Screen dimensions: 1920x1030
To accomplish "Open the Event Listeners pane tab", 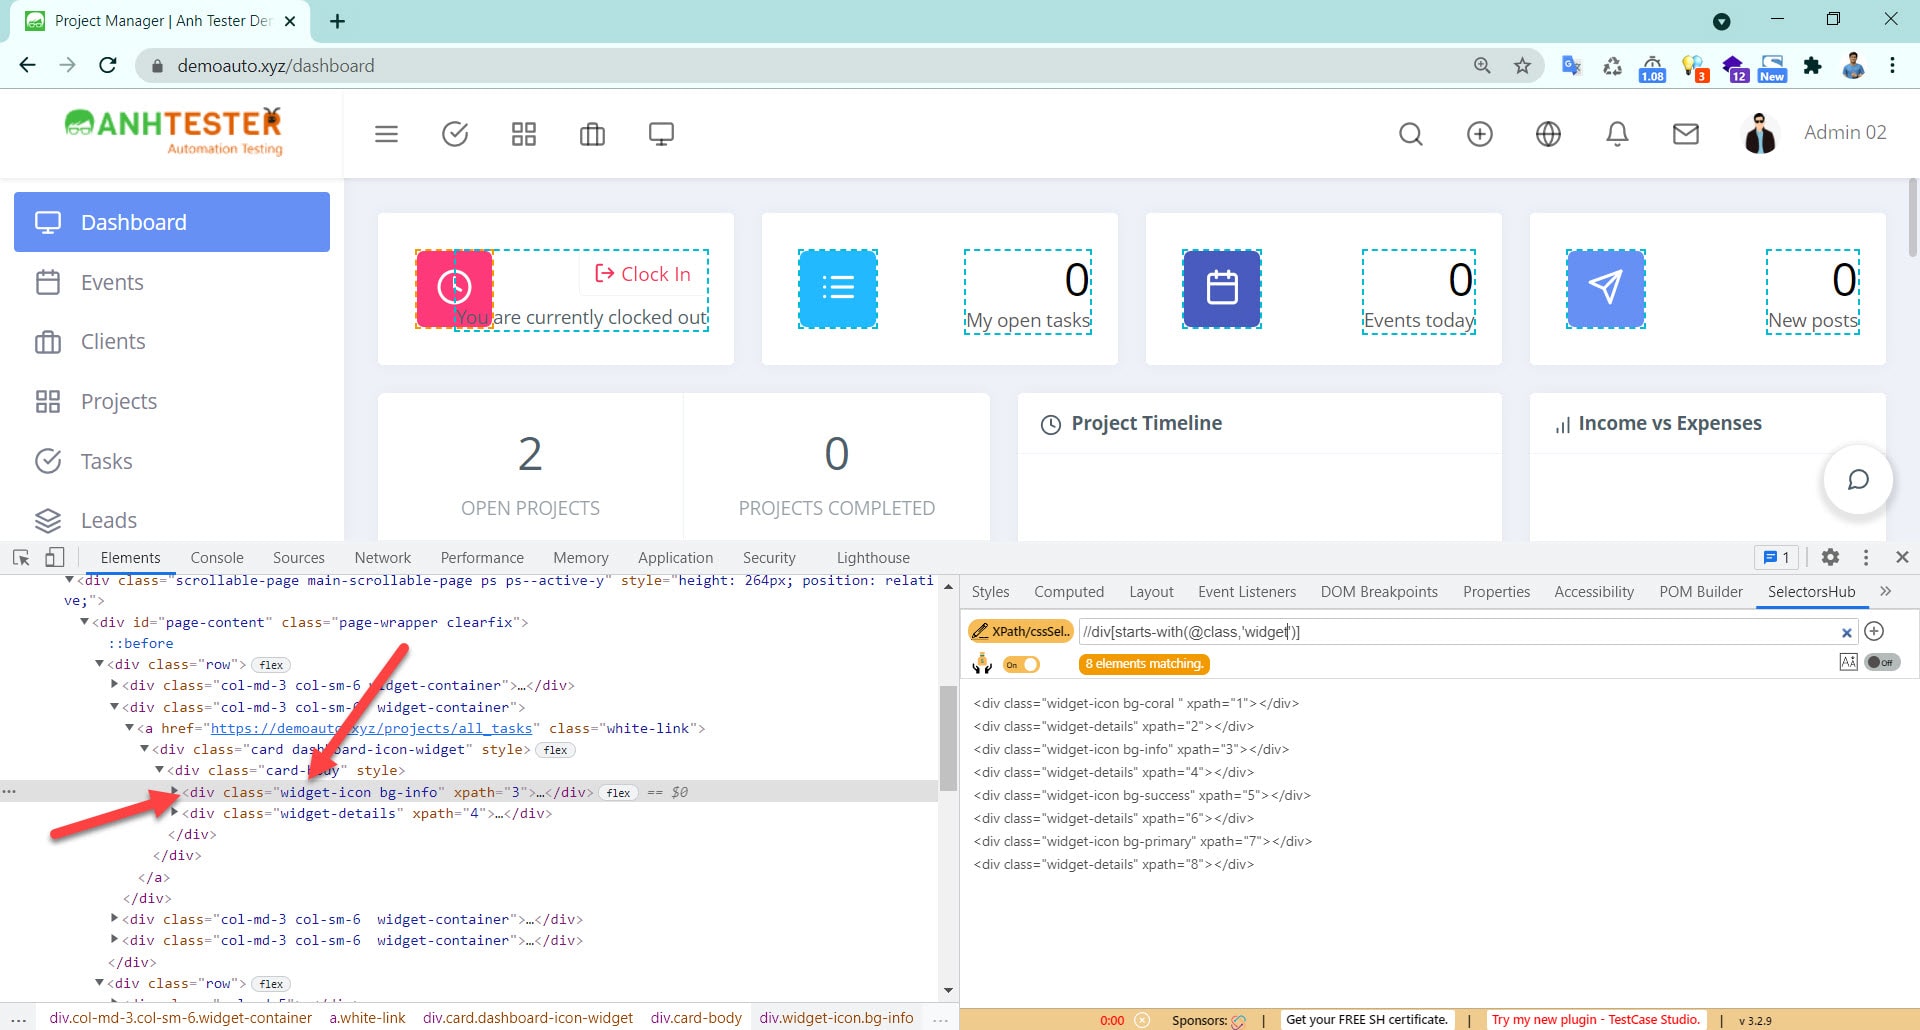I will click(1247, 592).
